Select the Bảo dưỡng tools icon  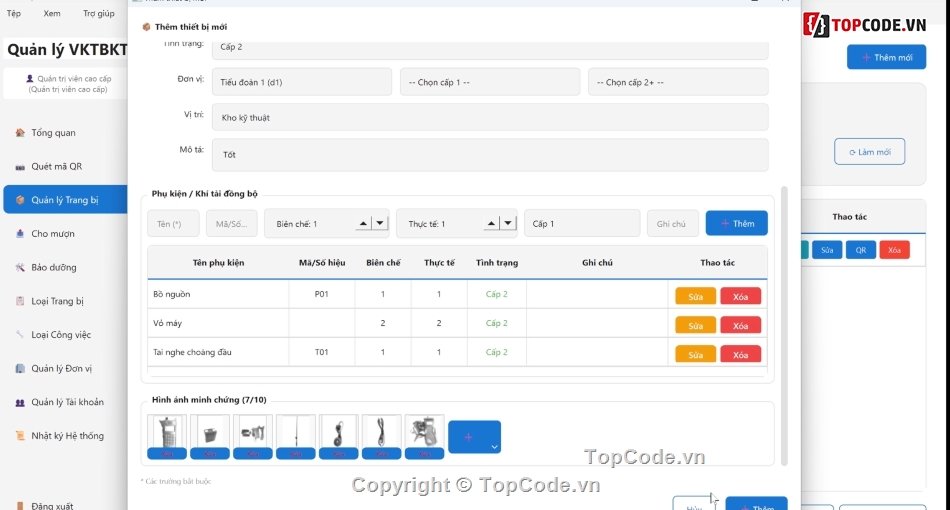[20, 268]
